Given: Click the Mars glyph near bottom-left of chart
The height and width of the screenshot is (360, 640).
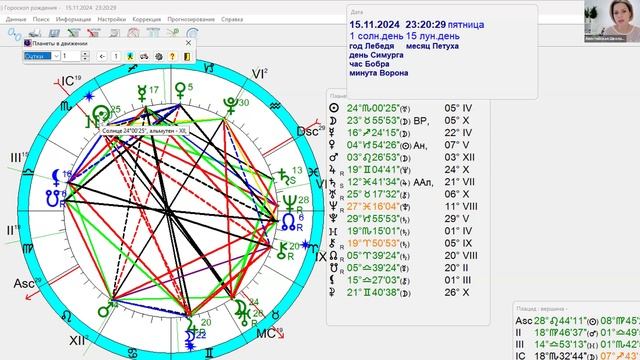Looking at the screenshot, I should [106, 309].
